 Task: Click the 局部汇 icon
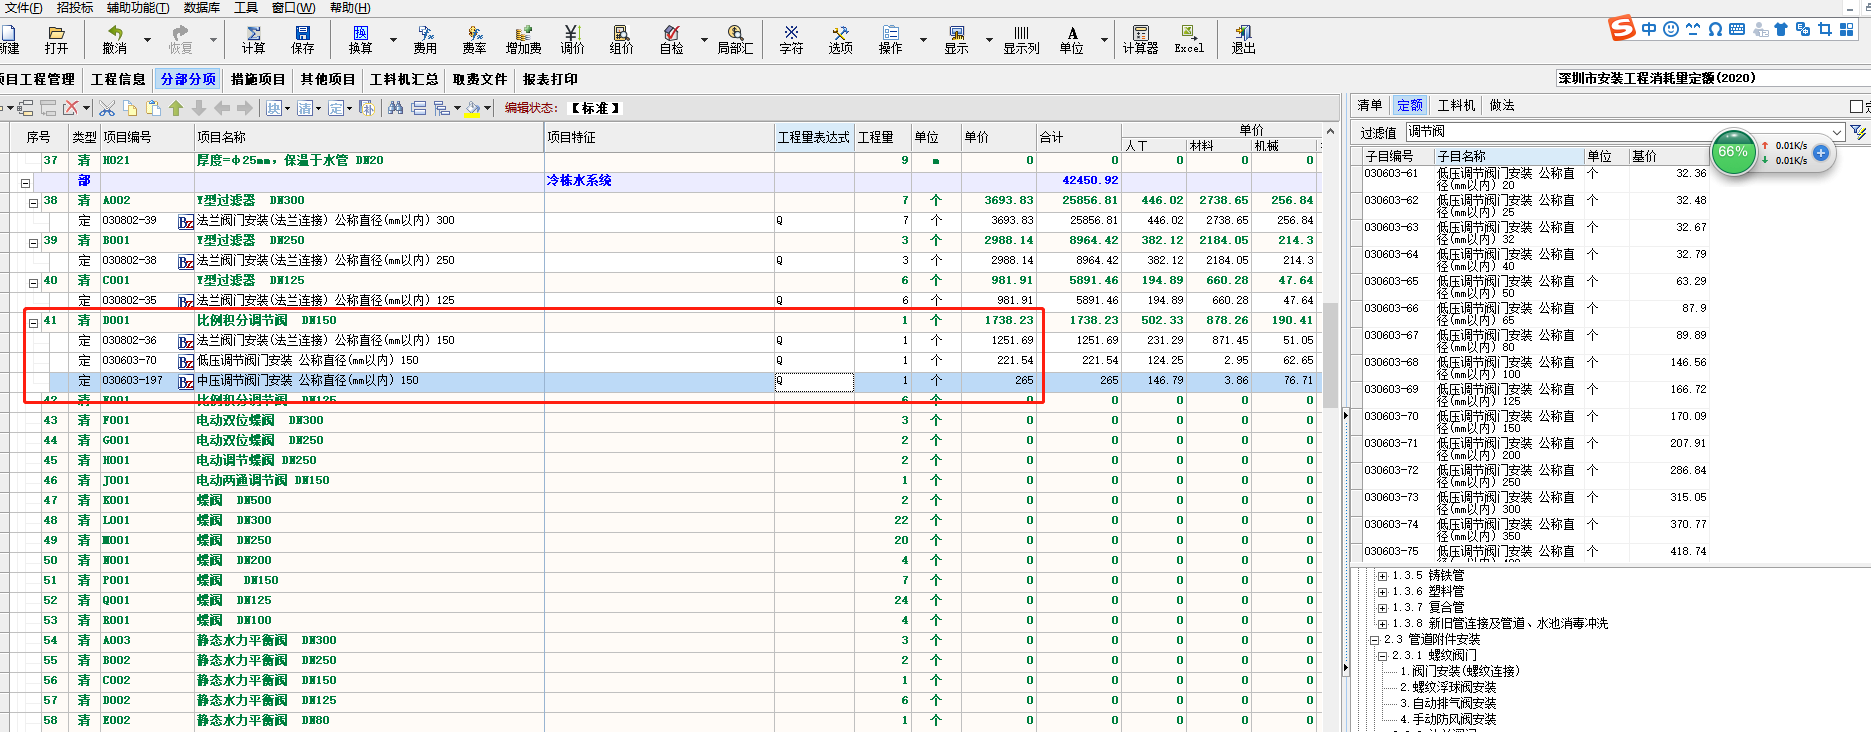735,40
